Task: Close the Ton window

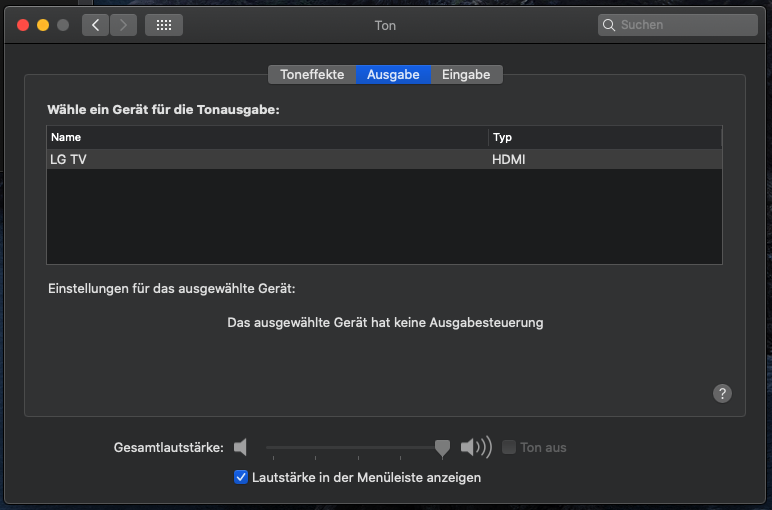Action: click(x=23, y=25)
